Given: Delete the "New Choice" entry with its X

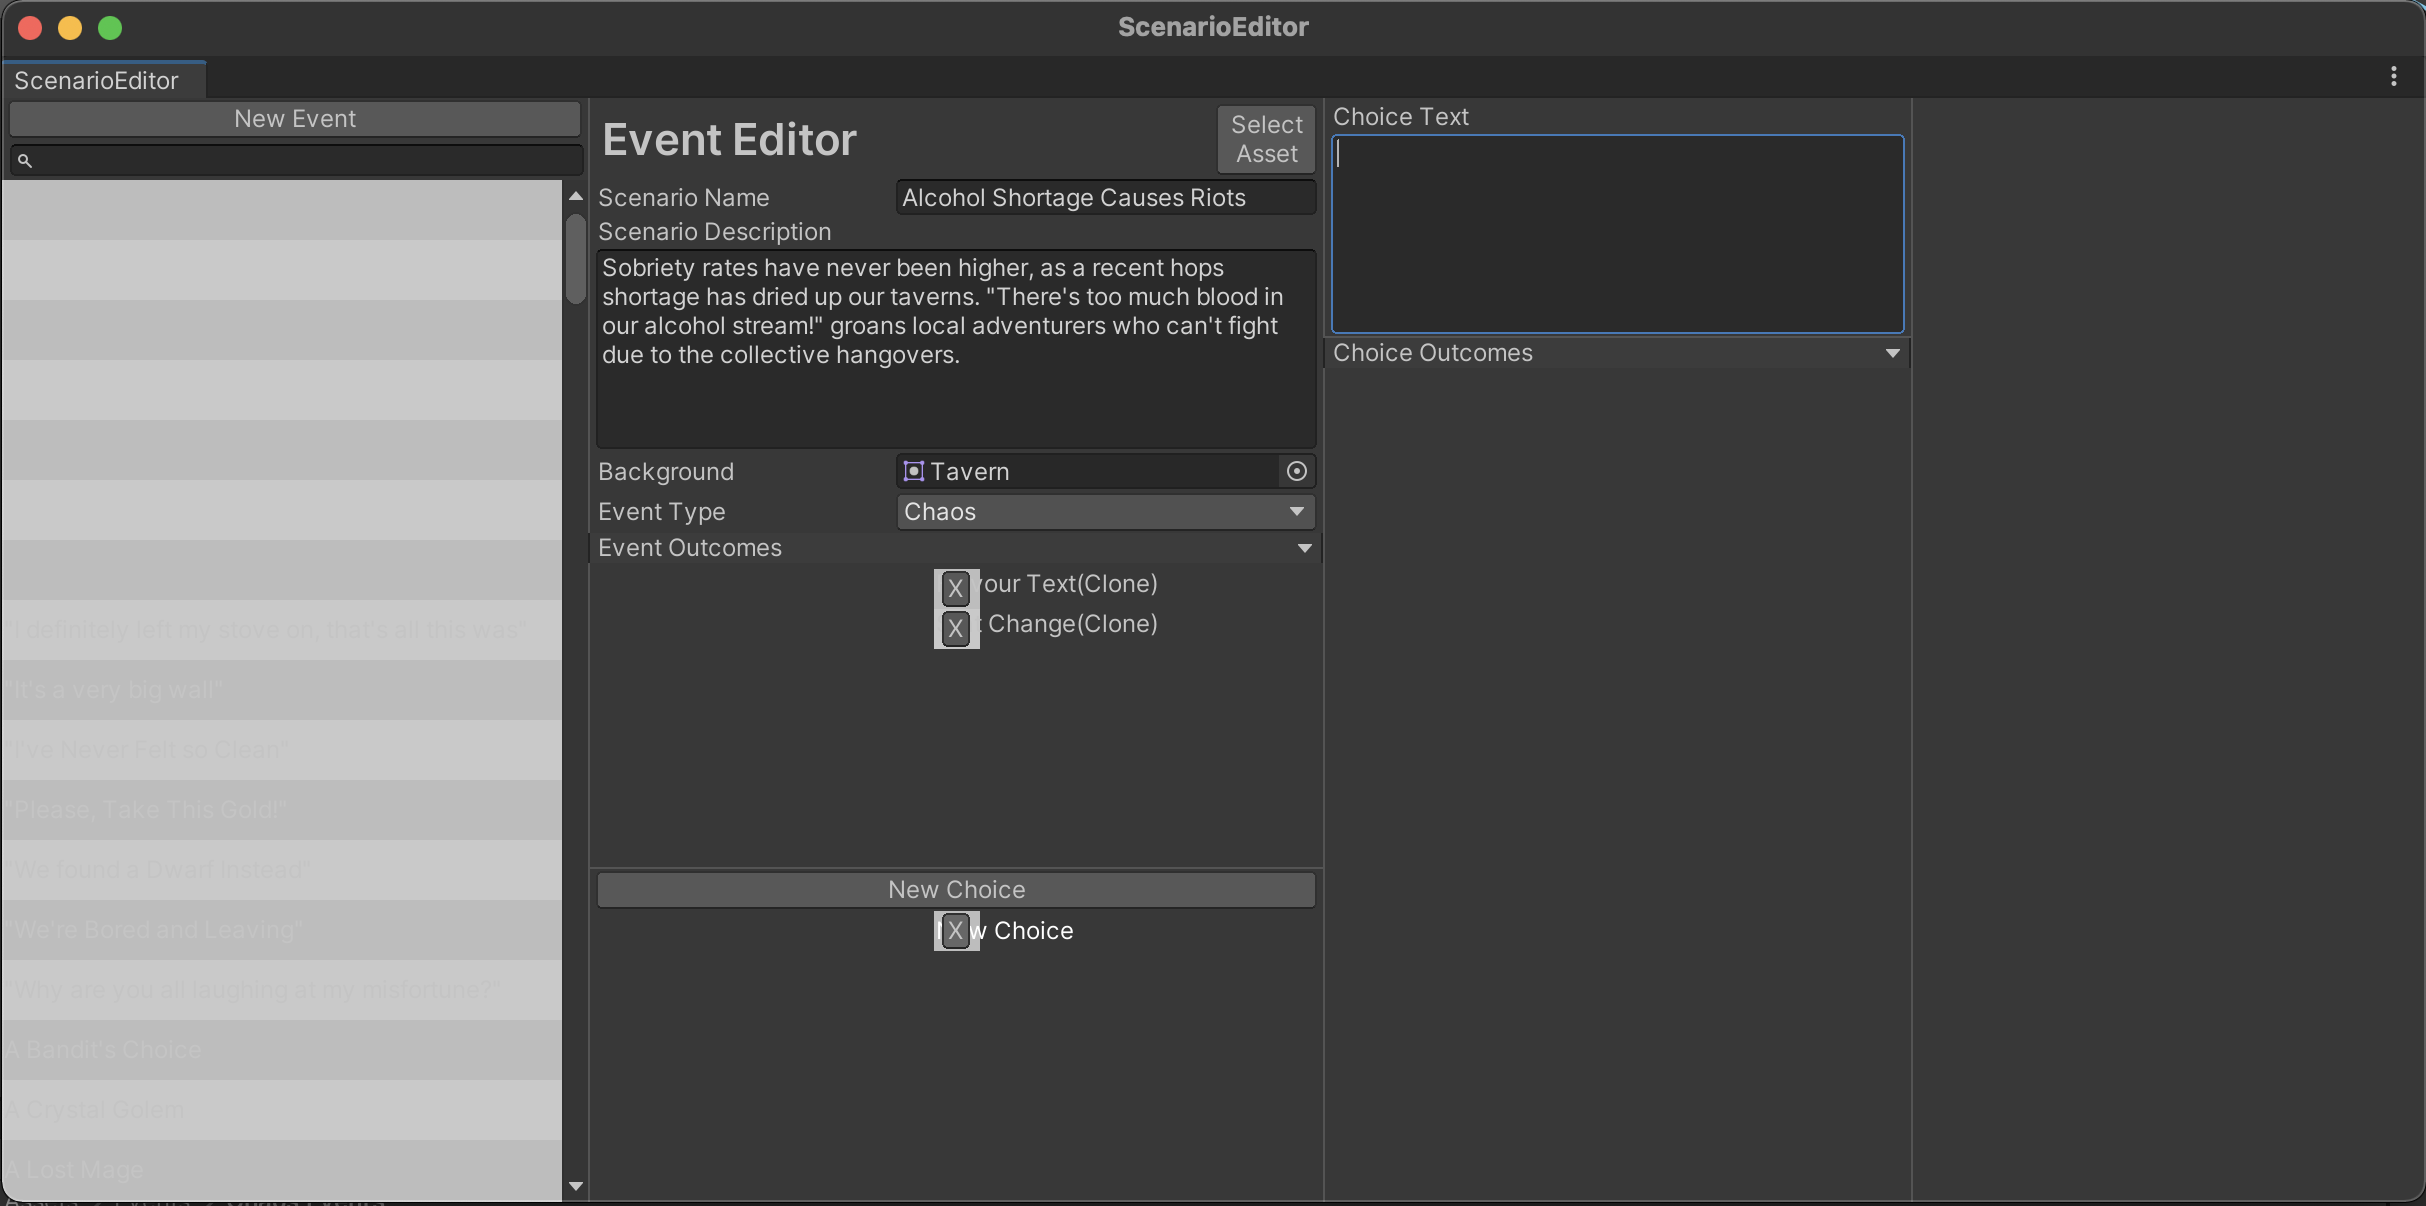Looking at the screenshot, I should point(955,931).
